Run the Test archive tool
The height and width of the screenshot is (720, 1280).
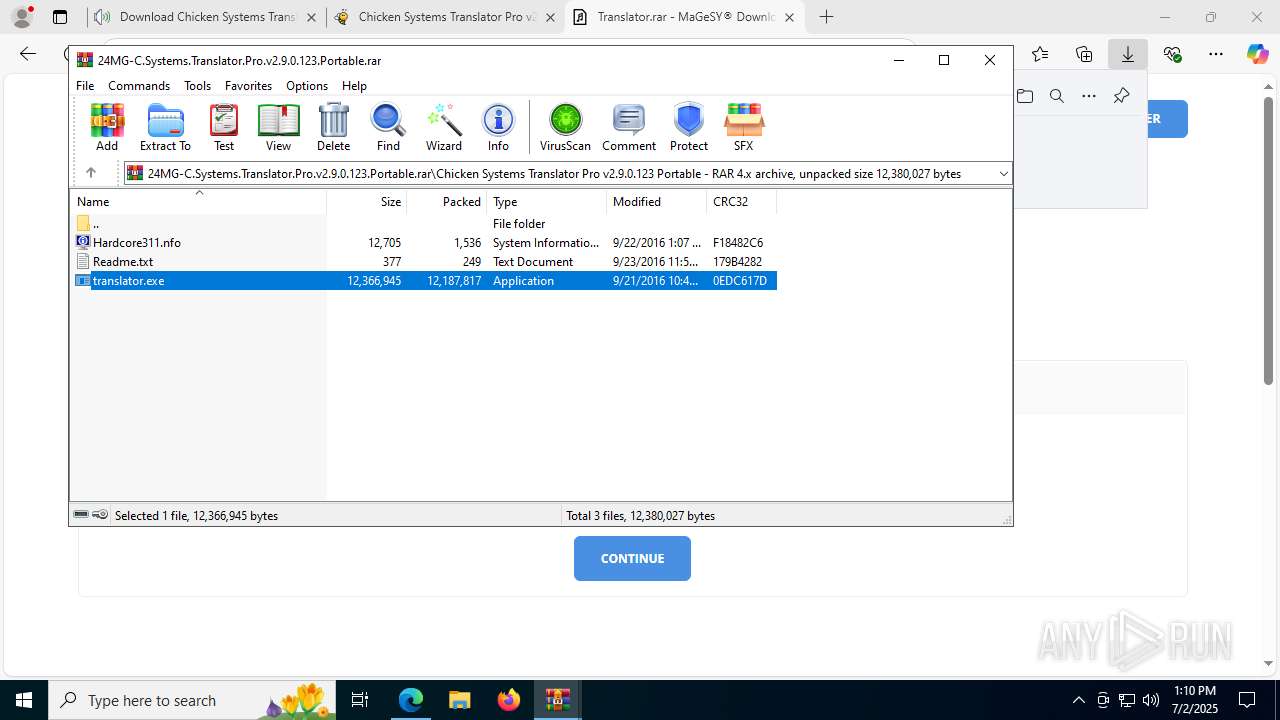[224, 127]
